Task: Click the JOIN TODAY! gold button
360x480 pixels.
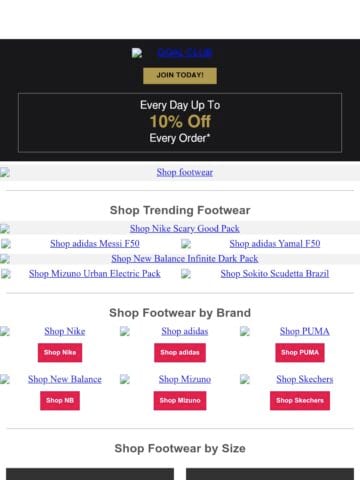Action: [x=180, y=76]
